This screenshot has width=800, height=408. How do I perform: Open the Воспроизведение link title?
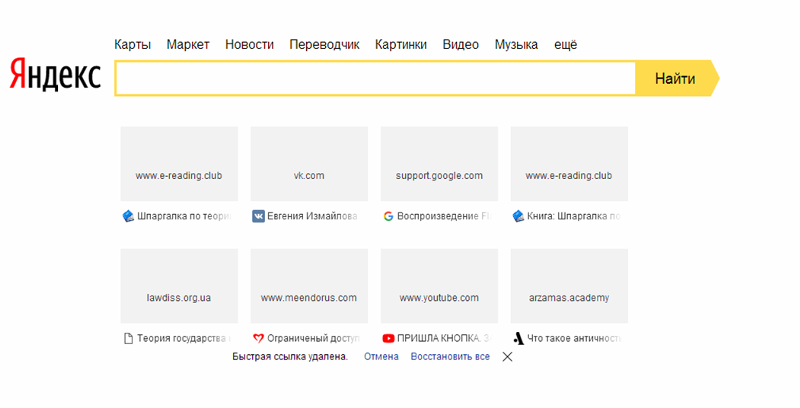[x=444, y=216]
